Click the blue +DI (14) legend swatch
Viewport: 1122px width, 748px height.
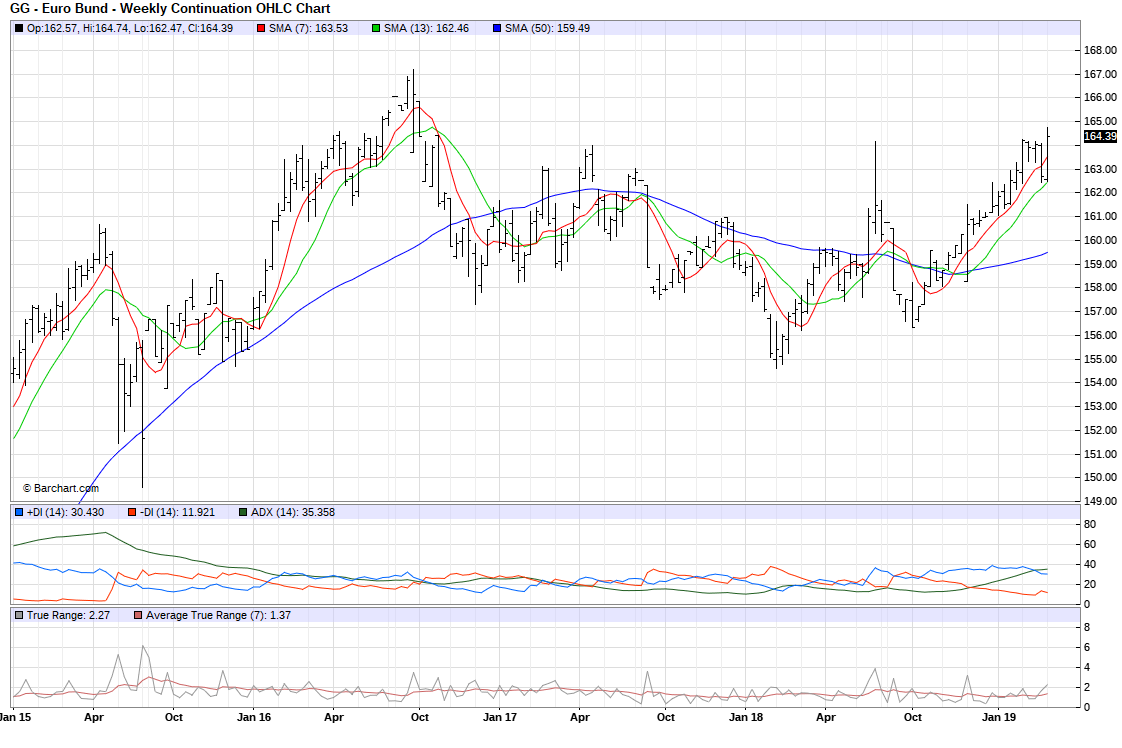pyautogui.click(x=19, y=512)
